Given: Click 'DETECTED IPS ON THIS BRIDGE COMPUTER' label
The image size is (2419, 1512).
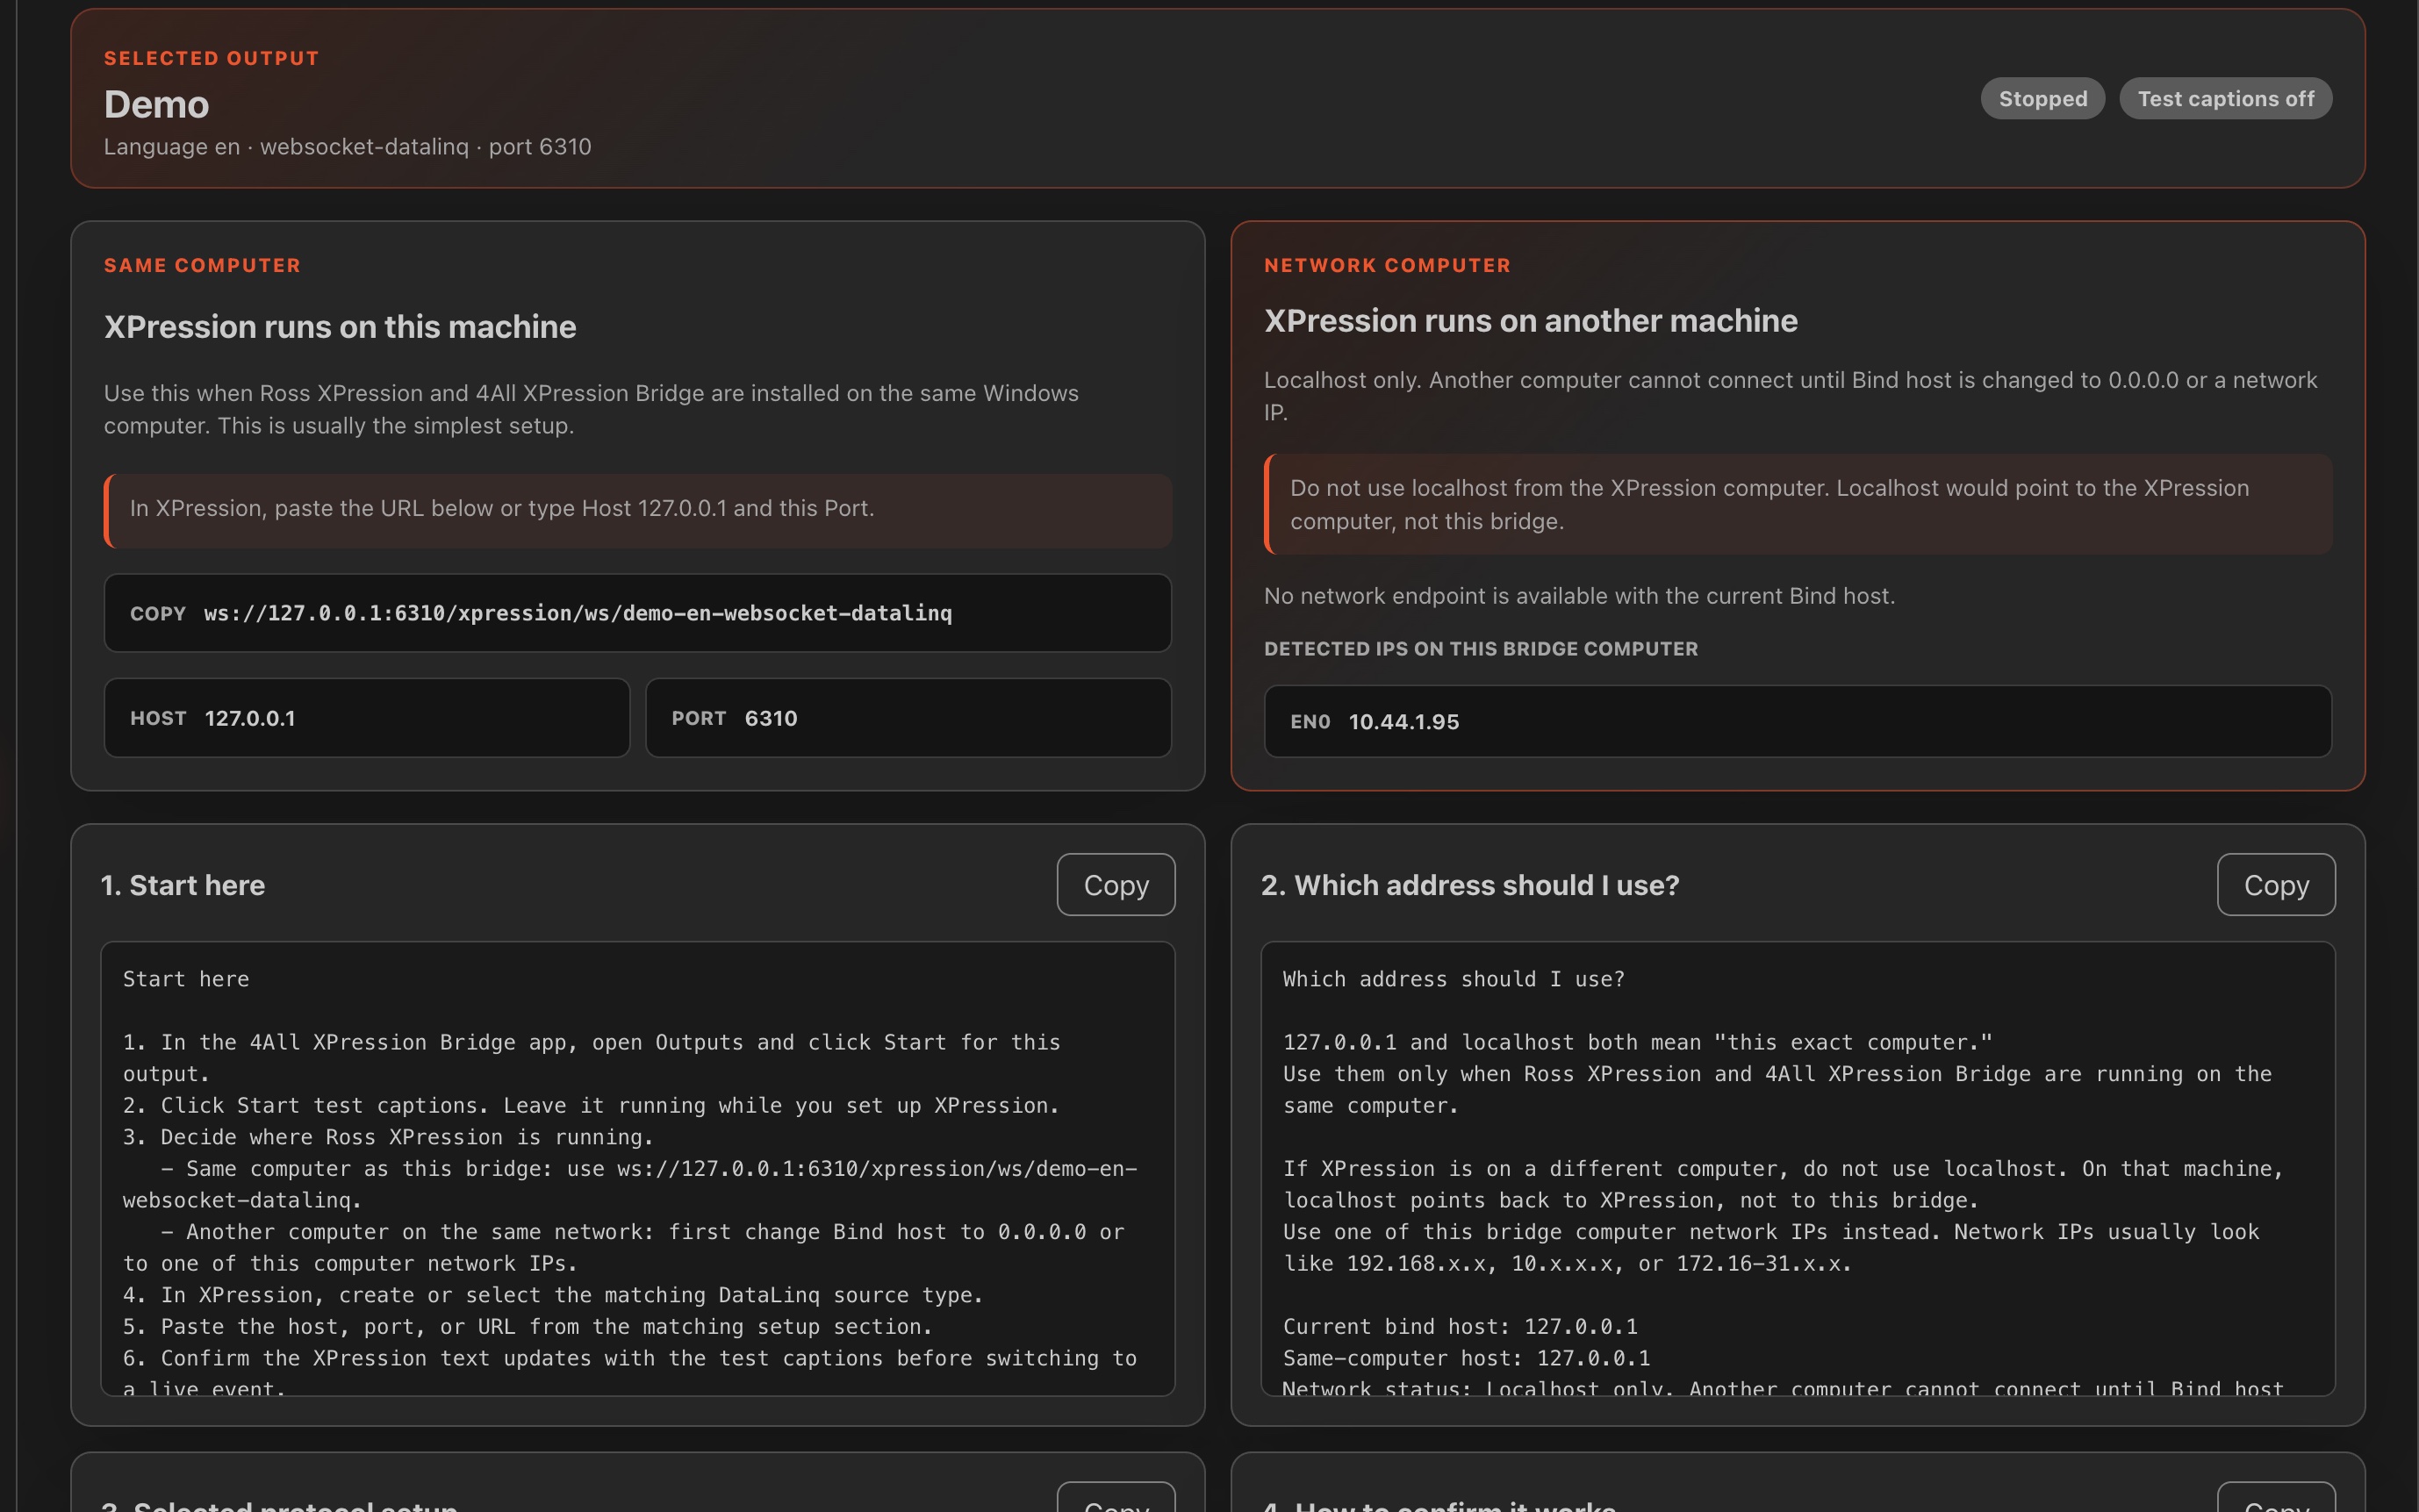Looking at the screenshot, I should 1480,649.
